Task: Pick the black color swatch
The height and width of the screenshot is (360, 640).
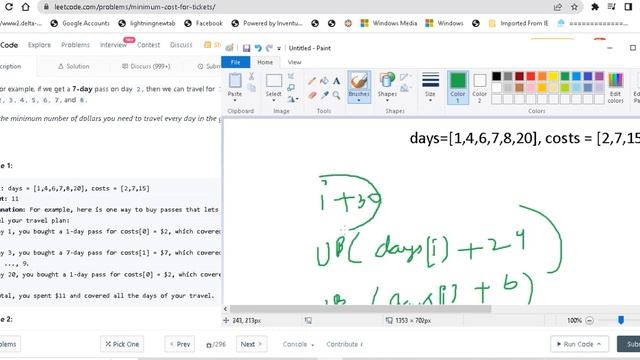Action: [496, 76]
